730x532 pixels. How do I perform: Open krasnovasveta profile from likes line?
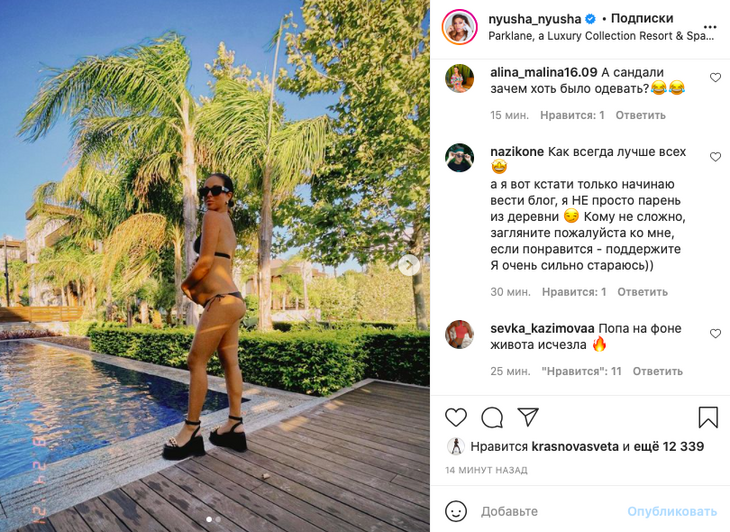click(x=575, y=446)
